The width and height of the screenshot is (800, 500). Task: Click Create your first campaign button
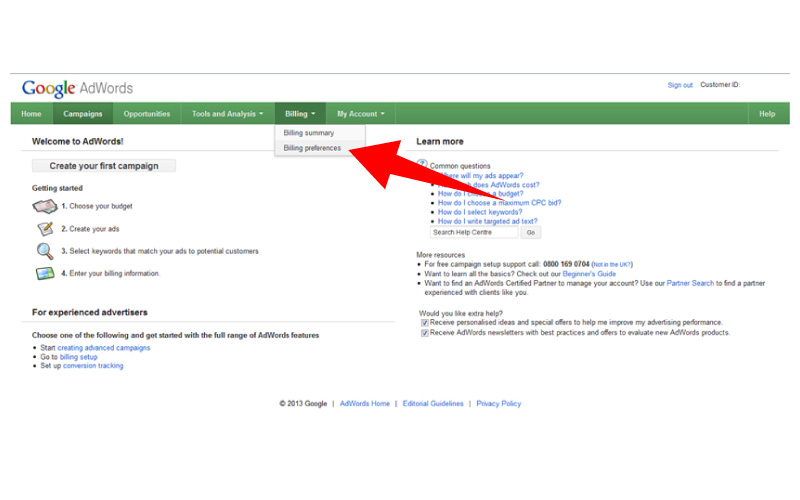click(x=104, y=166)
